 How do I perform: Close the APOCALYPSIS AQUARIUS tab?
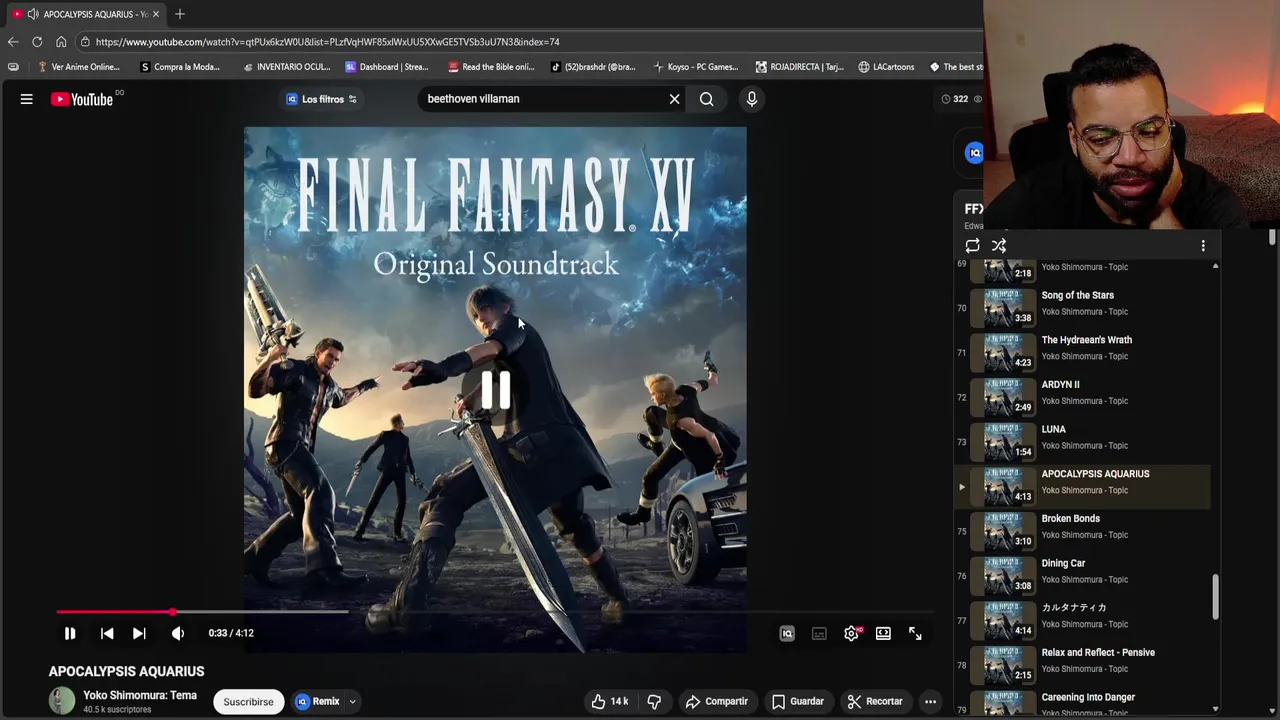(x=156, y=14)
